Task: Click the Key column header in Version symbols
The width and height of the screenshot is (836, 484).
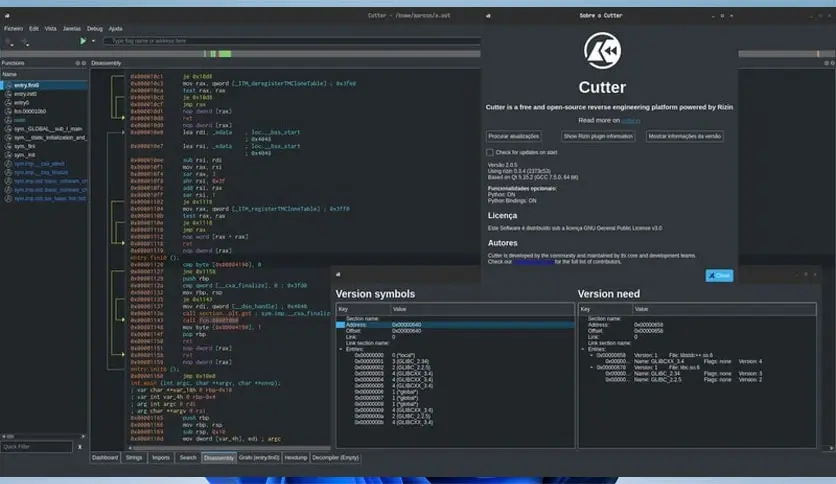Action: pos(363,309)
